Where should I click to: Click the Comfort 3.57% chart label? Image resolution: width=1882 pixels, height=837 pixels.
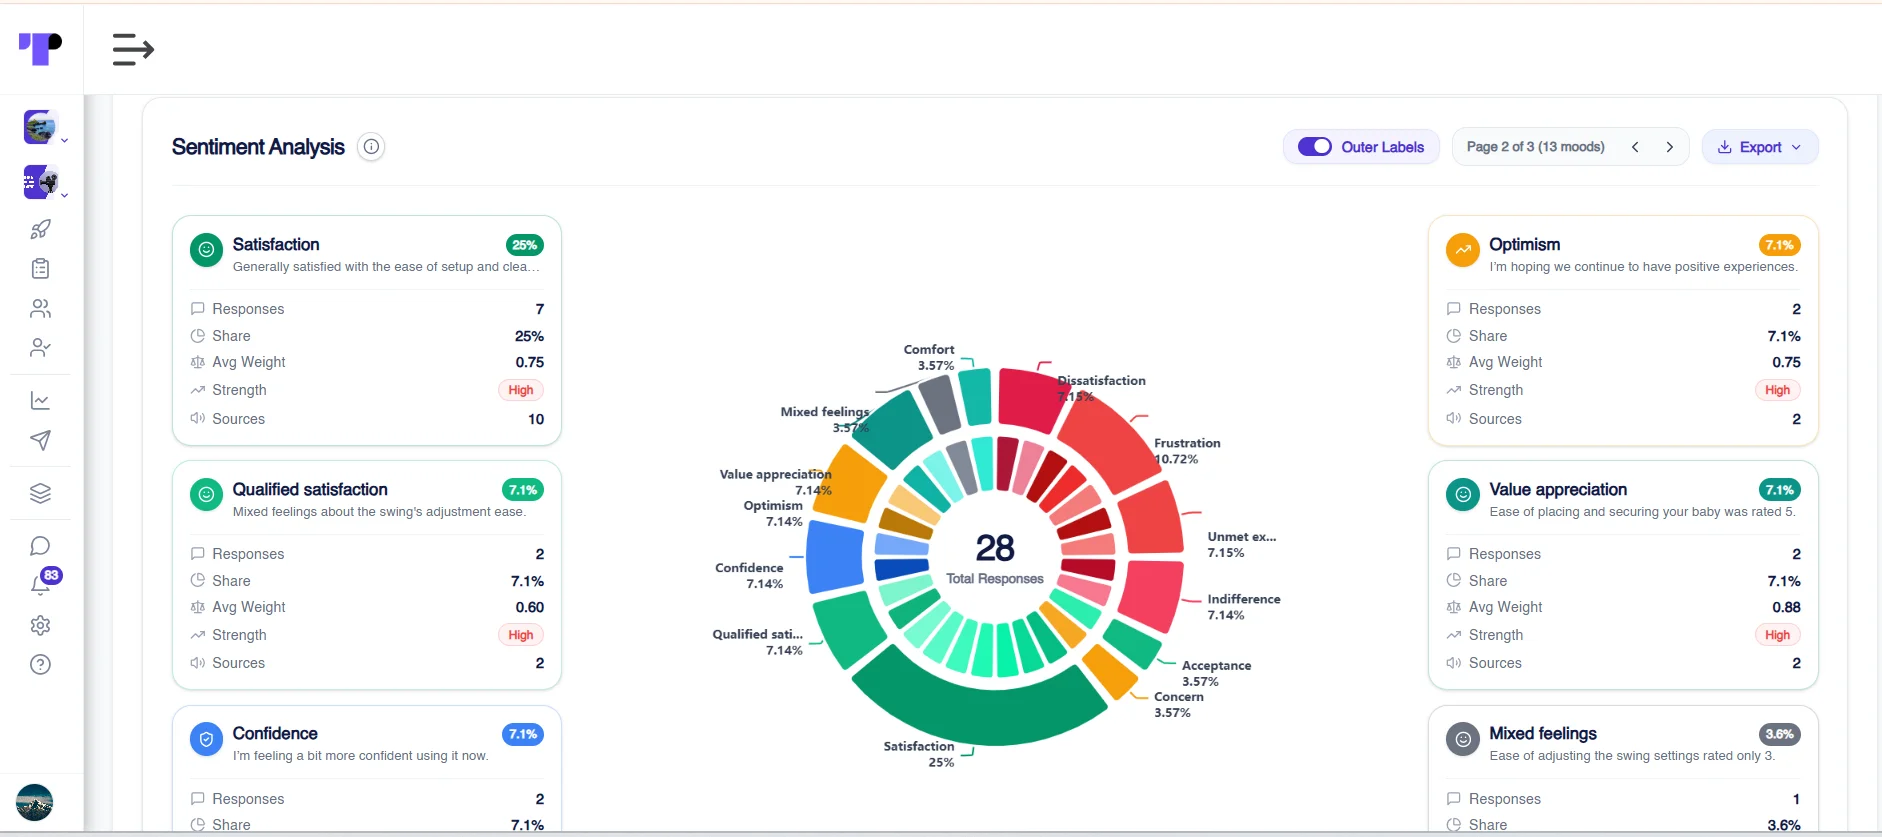[929, 358]
